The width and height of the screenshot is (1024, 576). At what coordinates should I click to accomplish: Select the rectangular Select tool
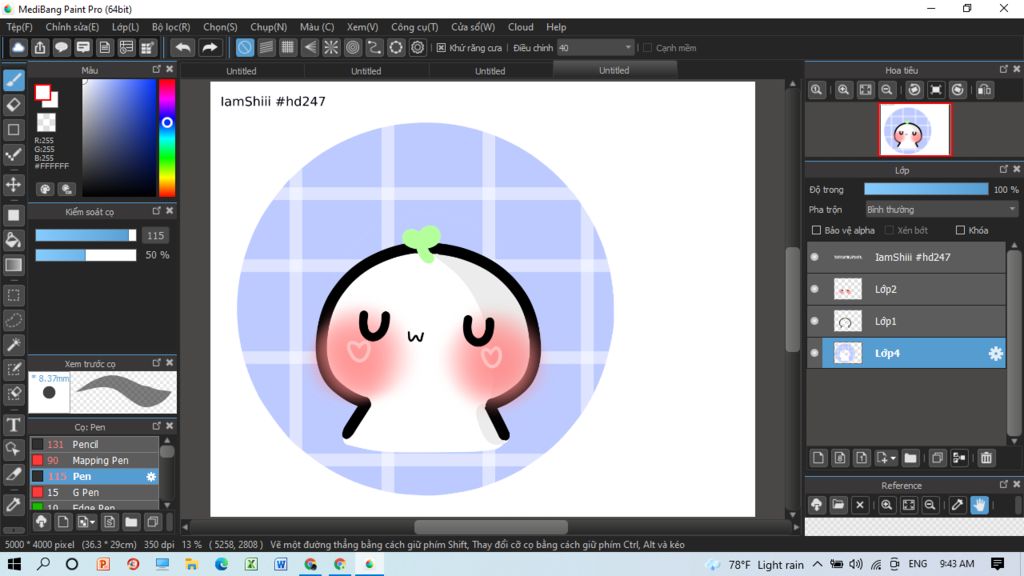click(14, 295)
